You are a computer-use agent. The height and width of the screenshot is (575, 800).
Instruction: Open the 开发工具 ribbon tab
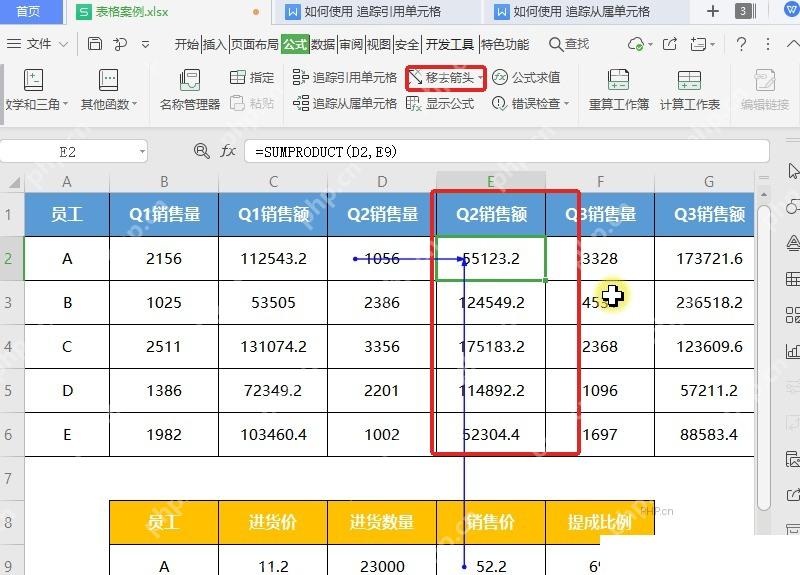(450, 45)
